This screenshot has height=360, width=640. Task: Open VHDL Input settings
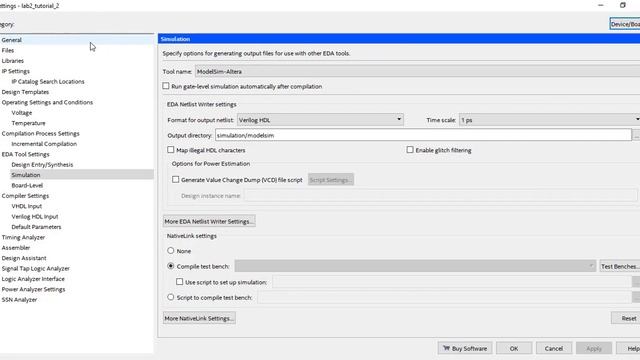click(x=27, y=206)
